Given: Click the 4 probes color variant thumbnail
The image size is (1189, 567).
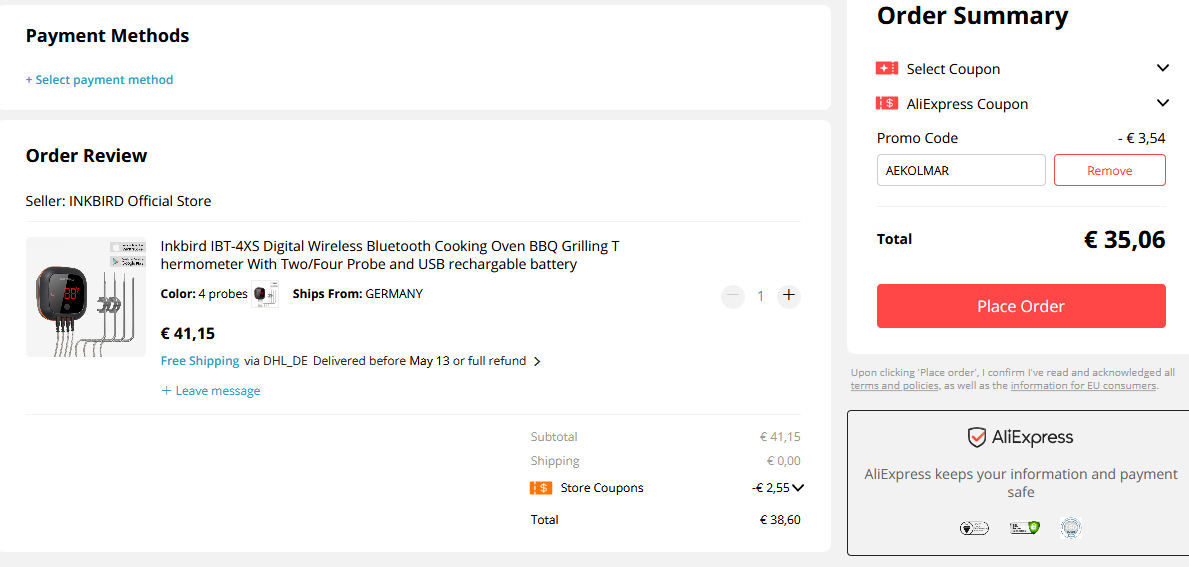Looking at the screenshot, I should 261,294.
